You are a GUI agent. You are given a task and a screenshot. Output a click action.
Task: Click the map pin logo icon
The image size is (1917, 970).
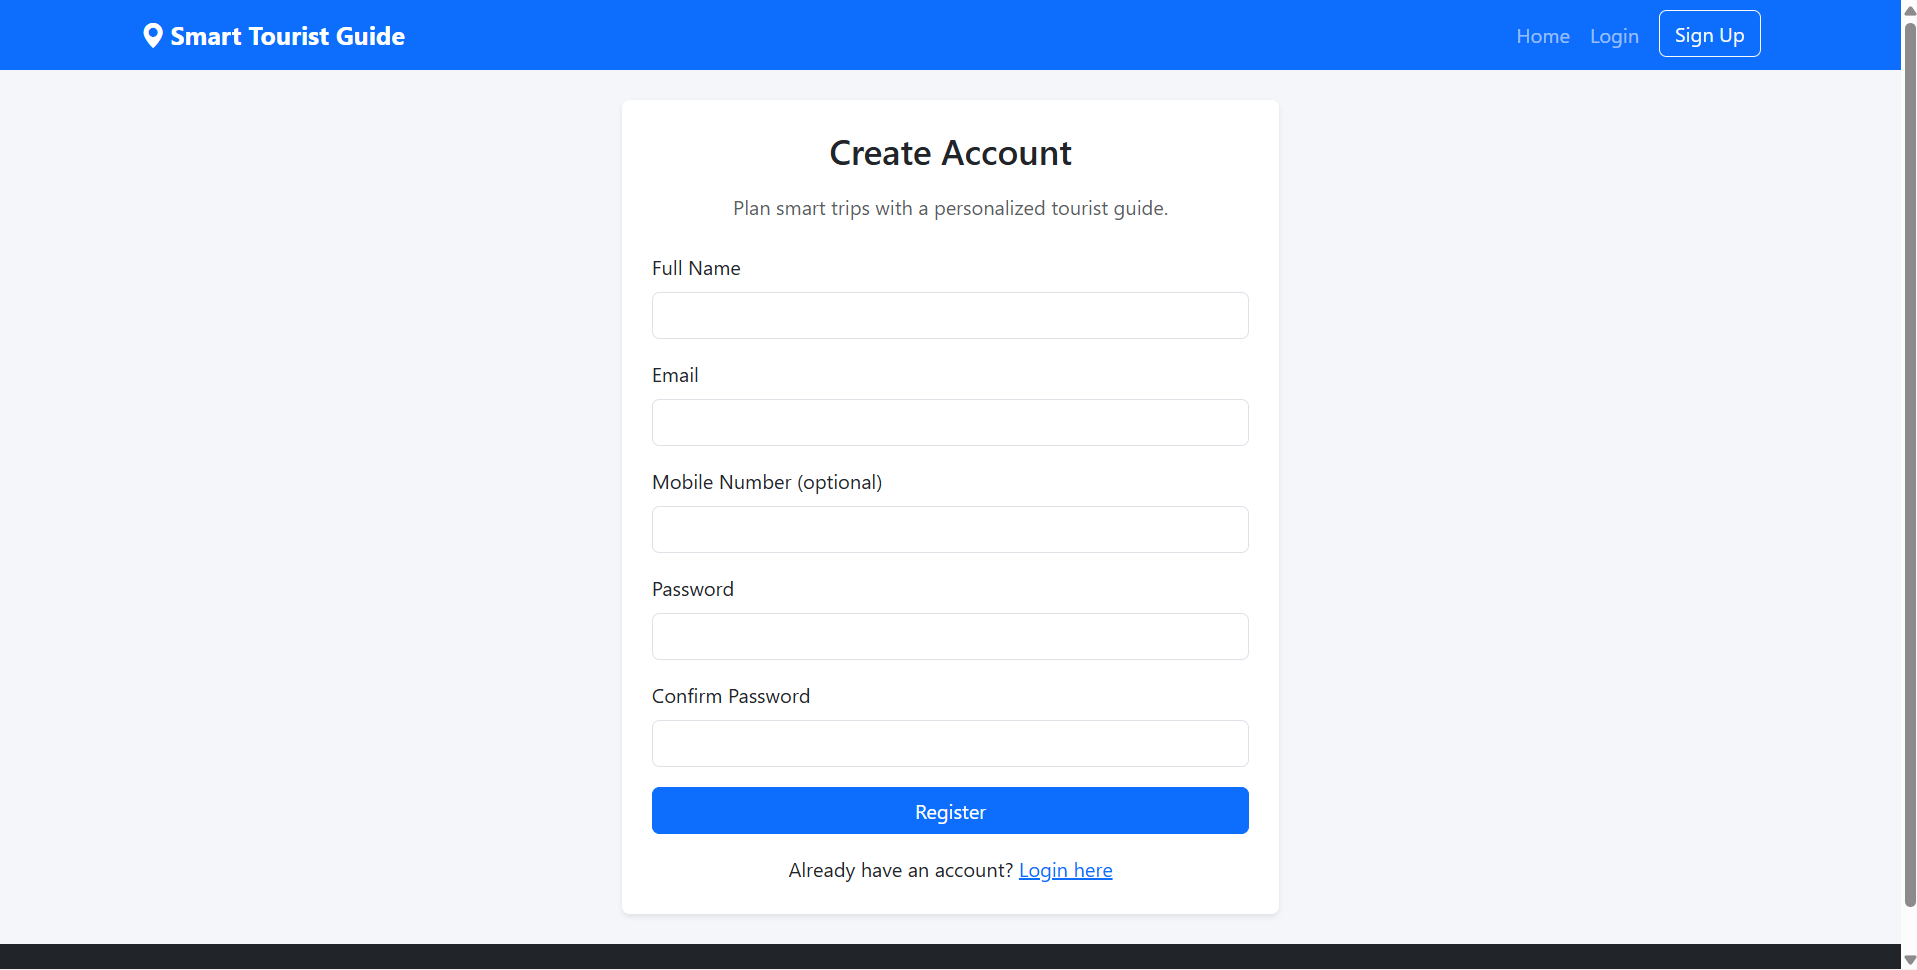click(x=152, y=36)
